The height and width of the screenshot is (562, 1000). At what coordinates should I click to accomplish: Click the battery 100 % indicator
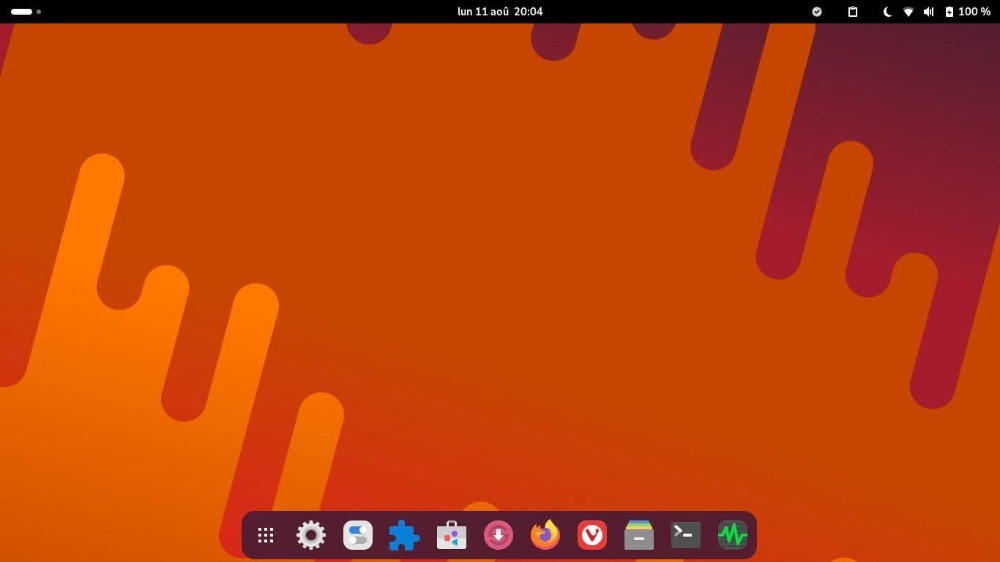click(x=968, y=12)
